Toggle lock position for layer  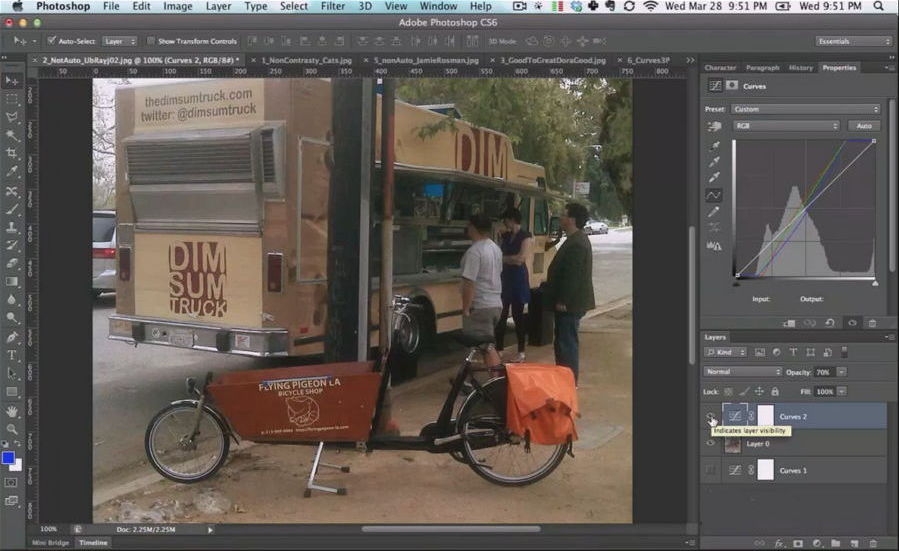click(x=759, y=392)
